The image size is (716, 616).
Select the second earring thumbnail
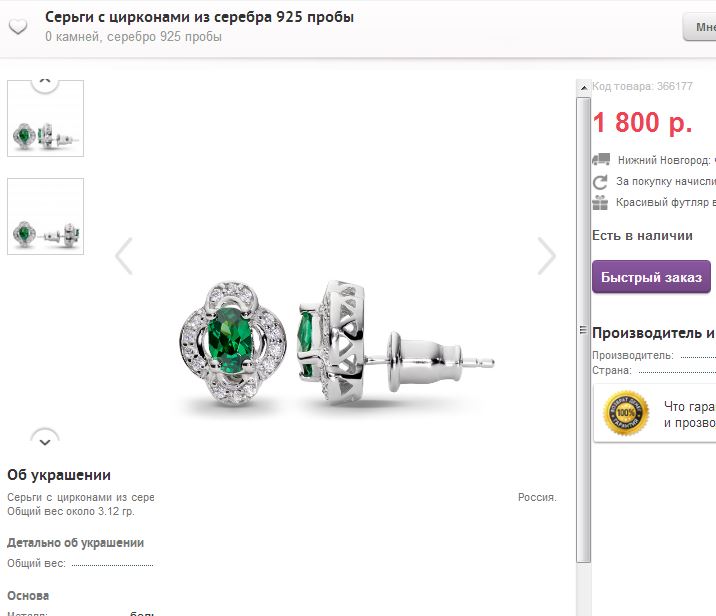click(45, 216)
